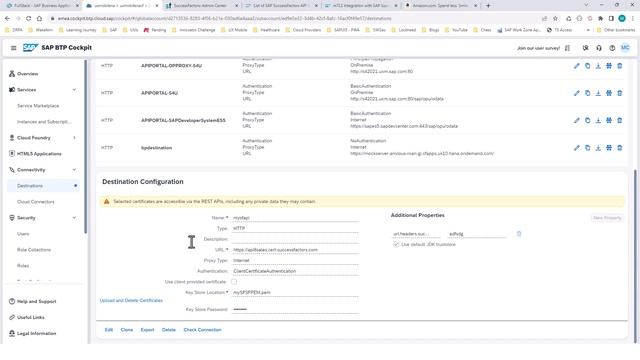Export the bpdestination entry with its download icon
640x360 pixels.
[x=598, y=148]
